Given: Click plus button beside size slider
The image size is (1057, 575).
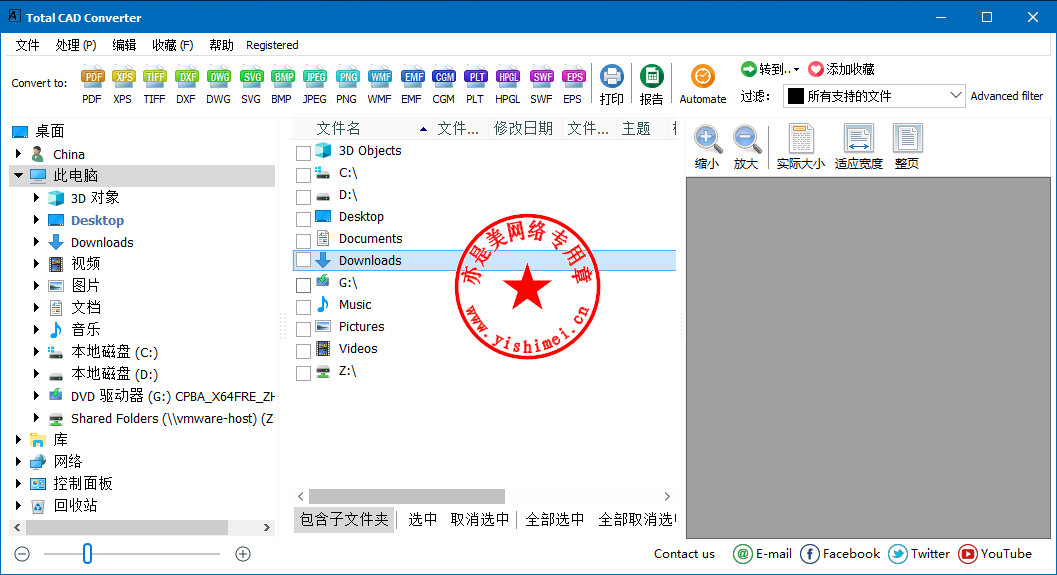Looking at the screenshot, I should 243,554.
